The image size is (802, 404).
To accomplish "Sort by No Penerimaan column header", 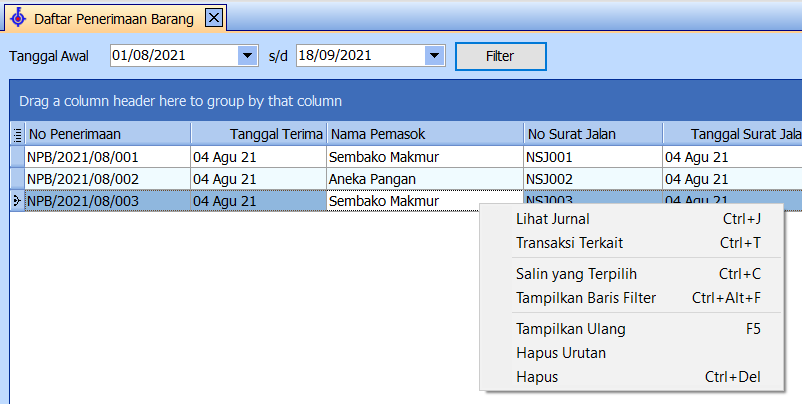I will tap(107, 134).
